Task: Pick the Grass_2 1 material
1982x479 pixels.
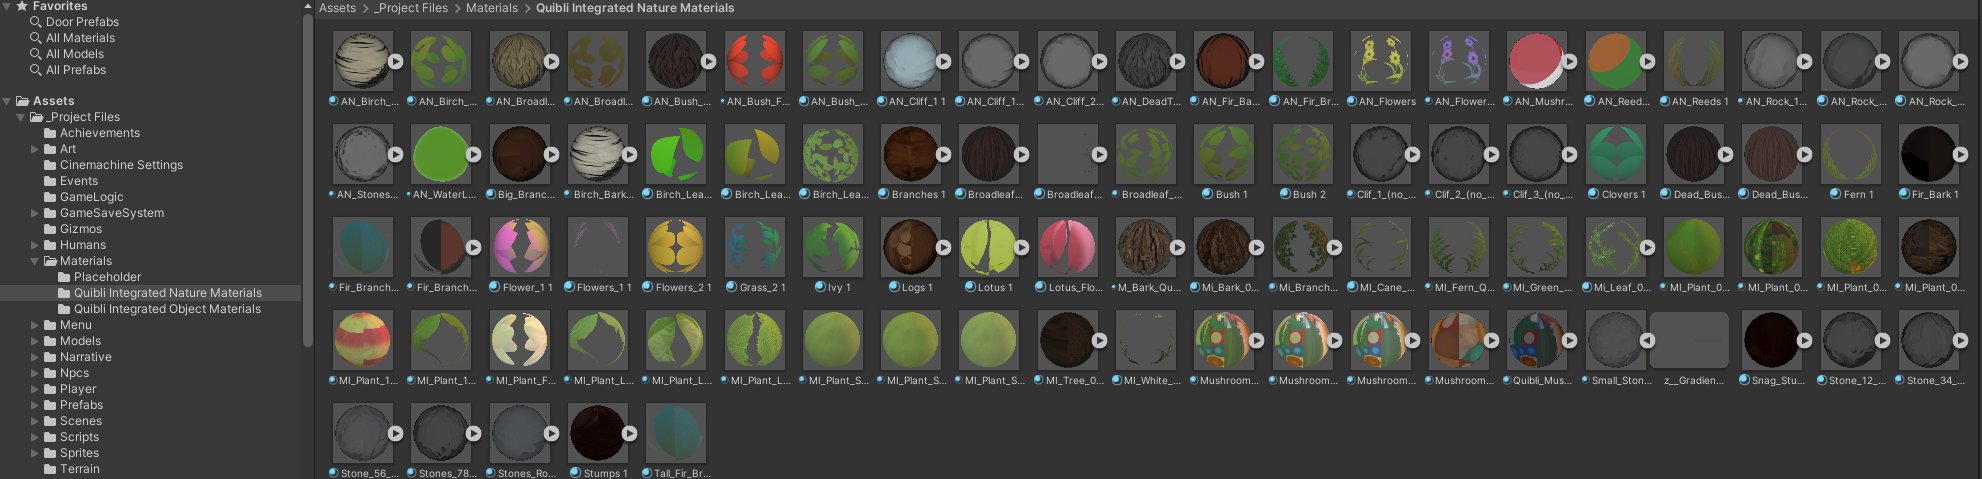Action: [x=754, y=247]
